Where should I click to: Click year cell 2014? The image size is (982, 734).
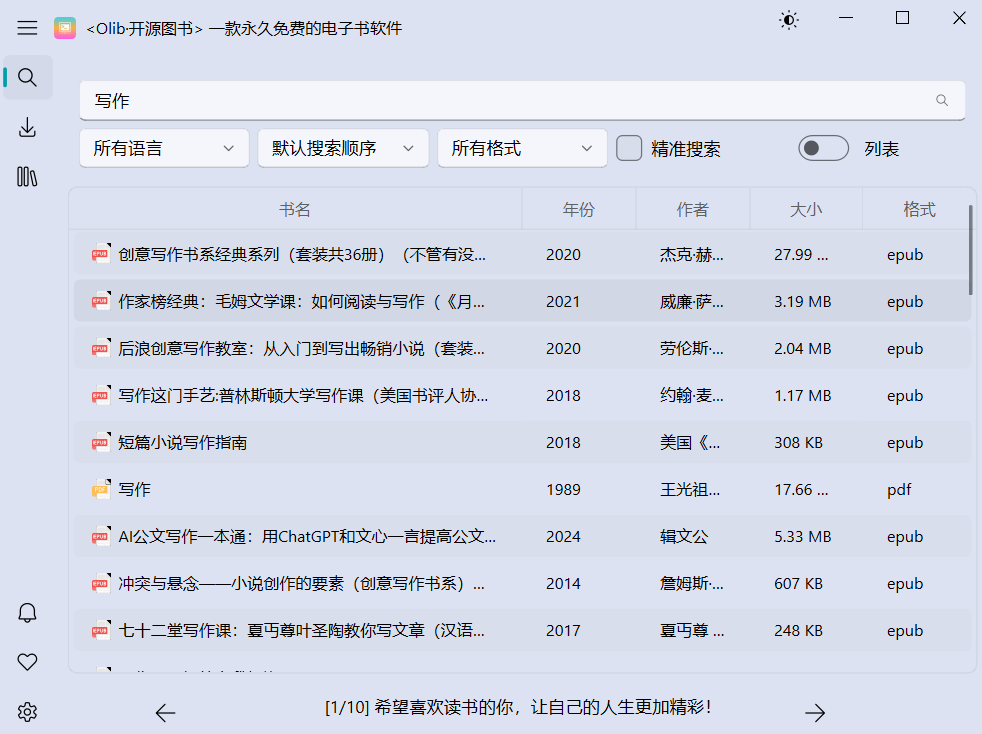click(563, 583)
